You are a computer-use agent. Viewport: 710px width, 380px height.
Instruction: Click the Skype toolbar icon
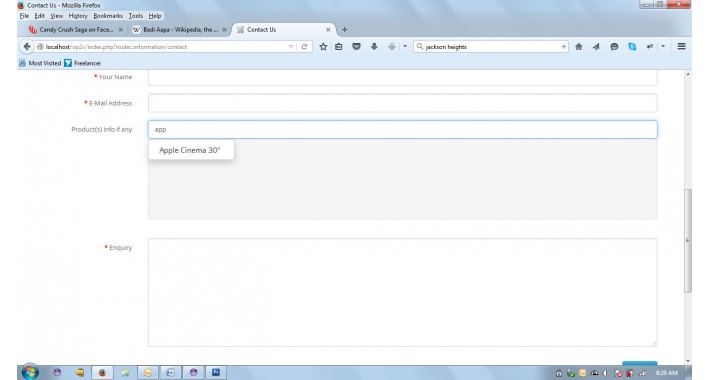(632, 47)
